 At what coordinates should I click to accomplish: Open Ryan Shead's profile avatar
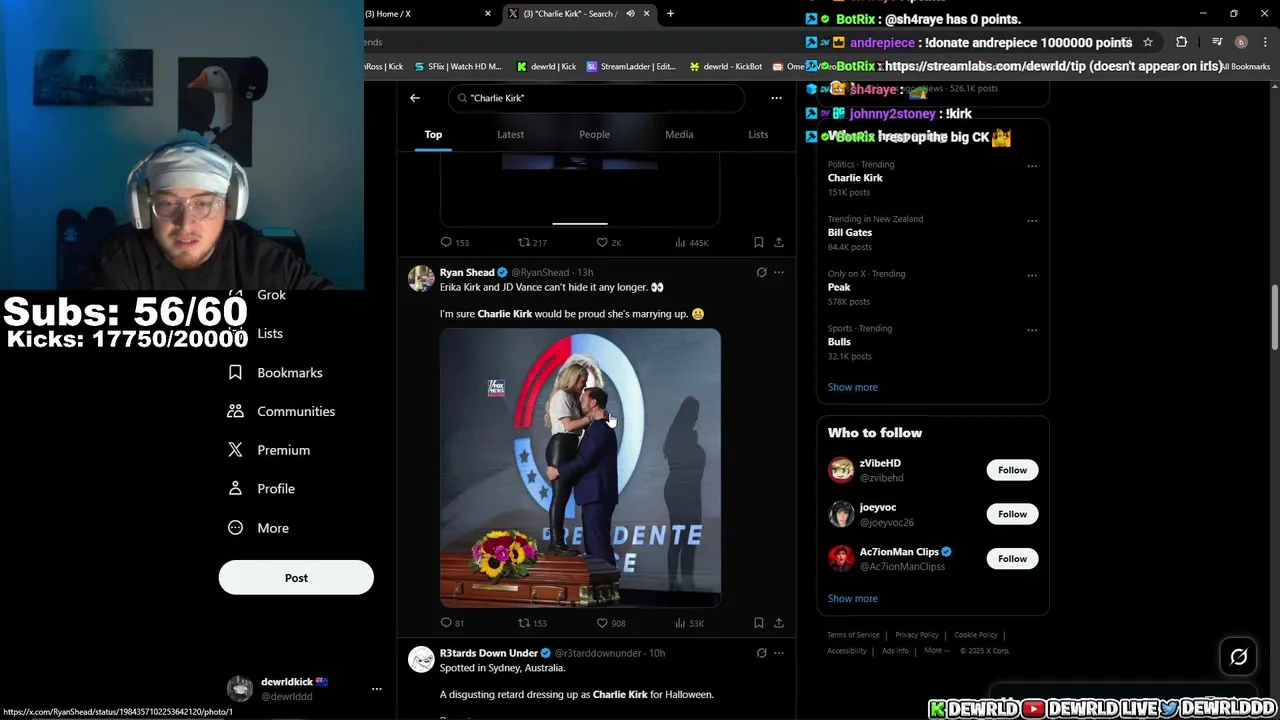[421, 278]
